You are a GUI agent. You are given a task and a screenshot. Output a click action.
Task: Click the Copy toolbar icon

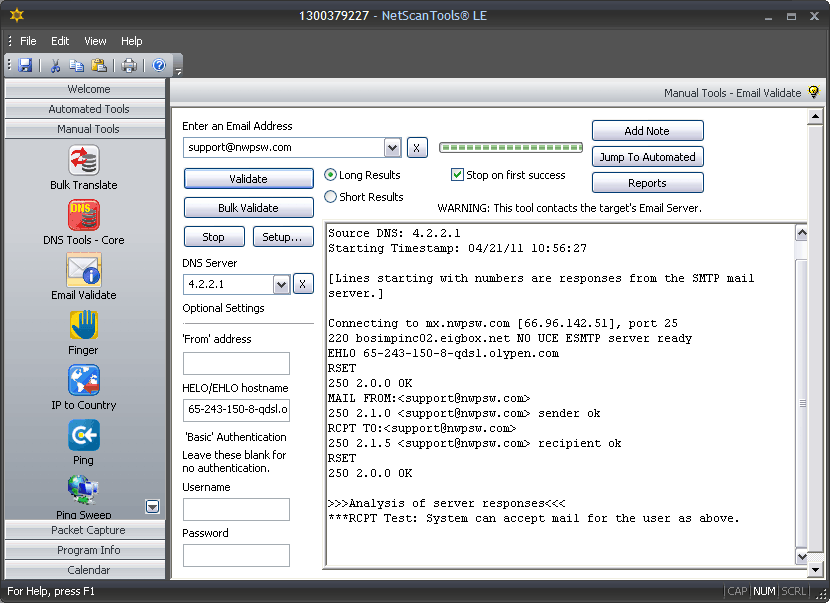point(77,65)
